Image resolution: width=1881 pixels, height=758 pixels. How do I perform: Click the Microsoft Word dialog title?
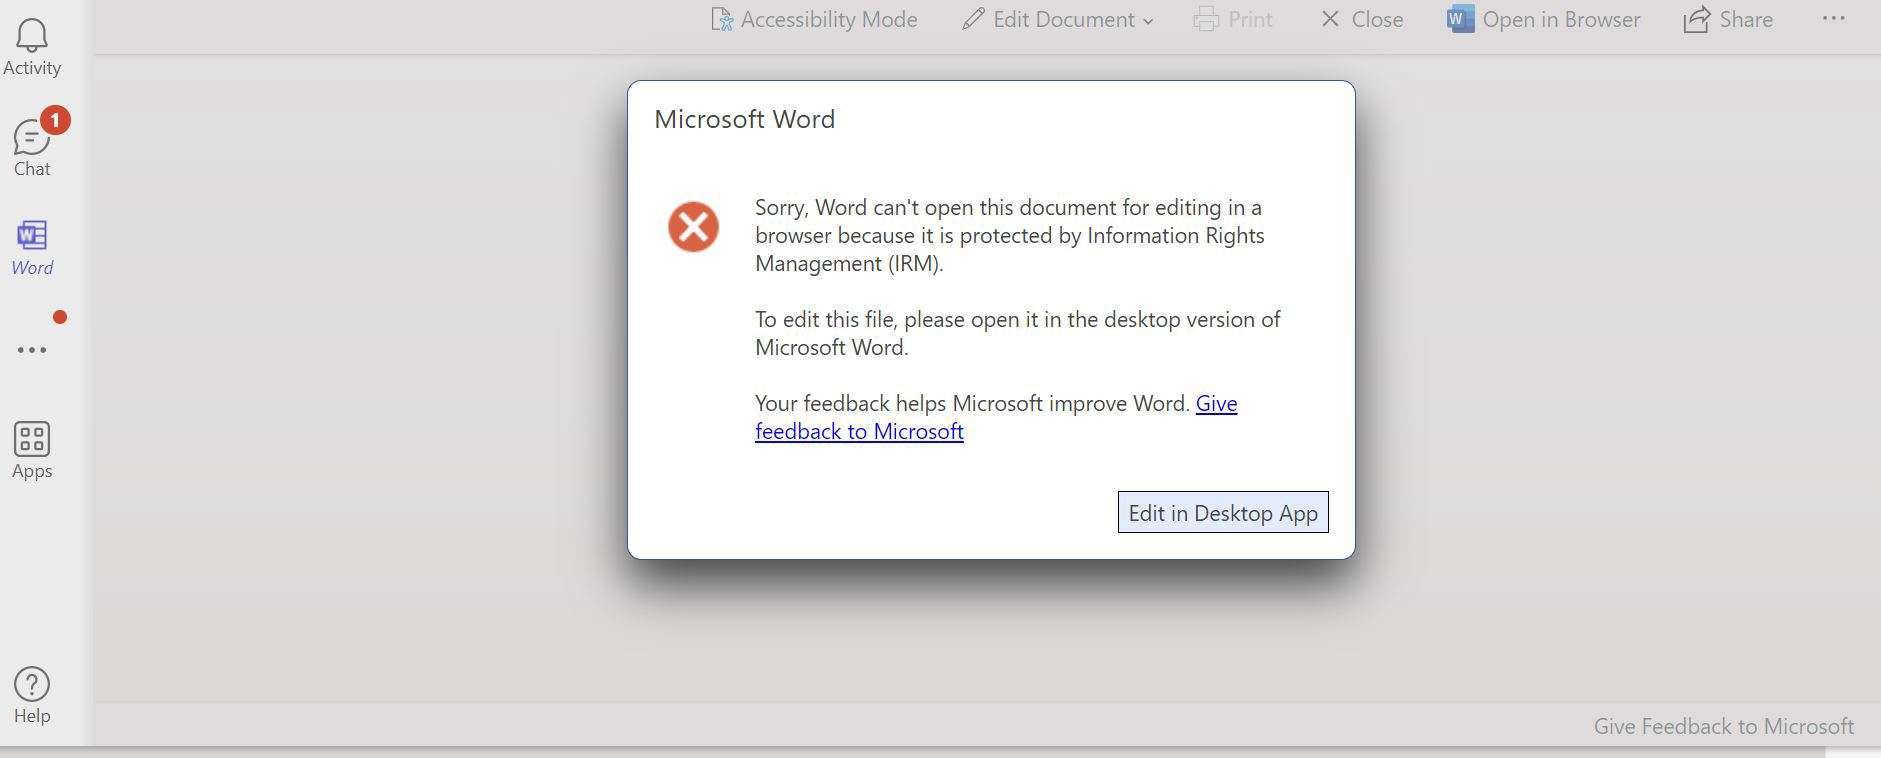(745, 119)
